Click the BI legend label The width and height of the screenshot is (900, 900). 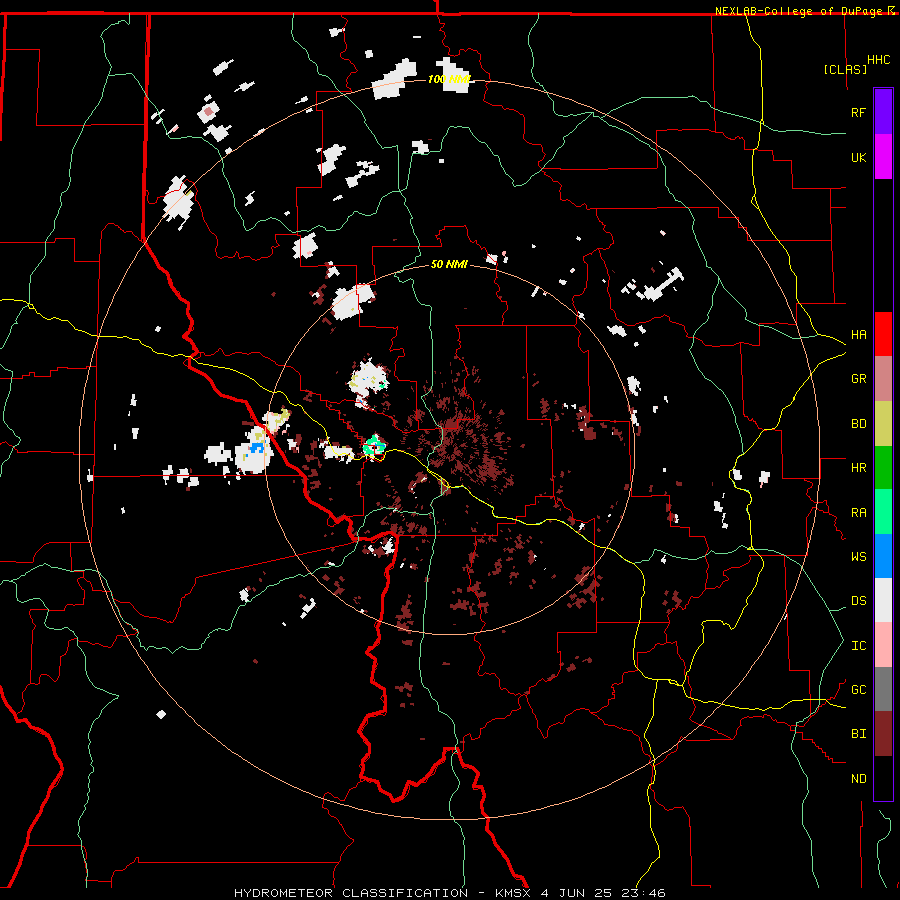point(858,734)
